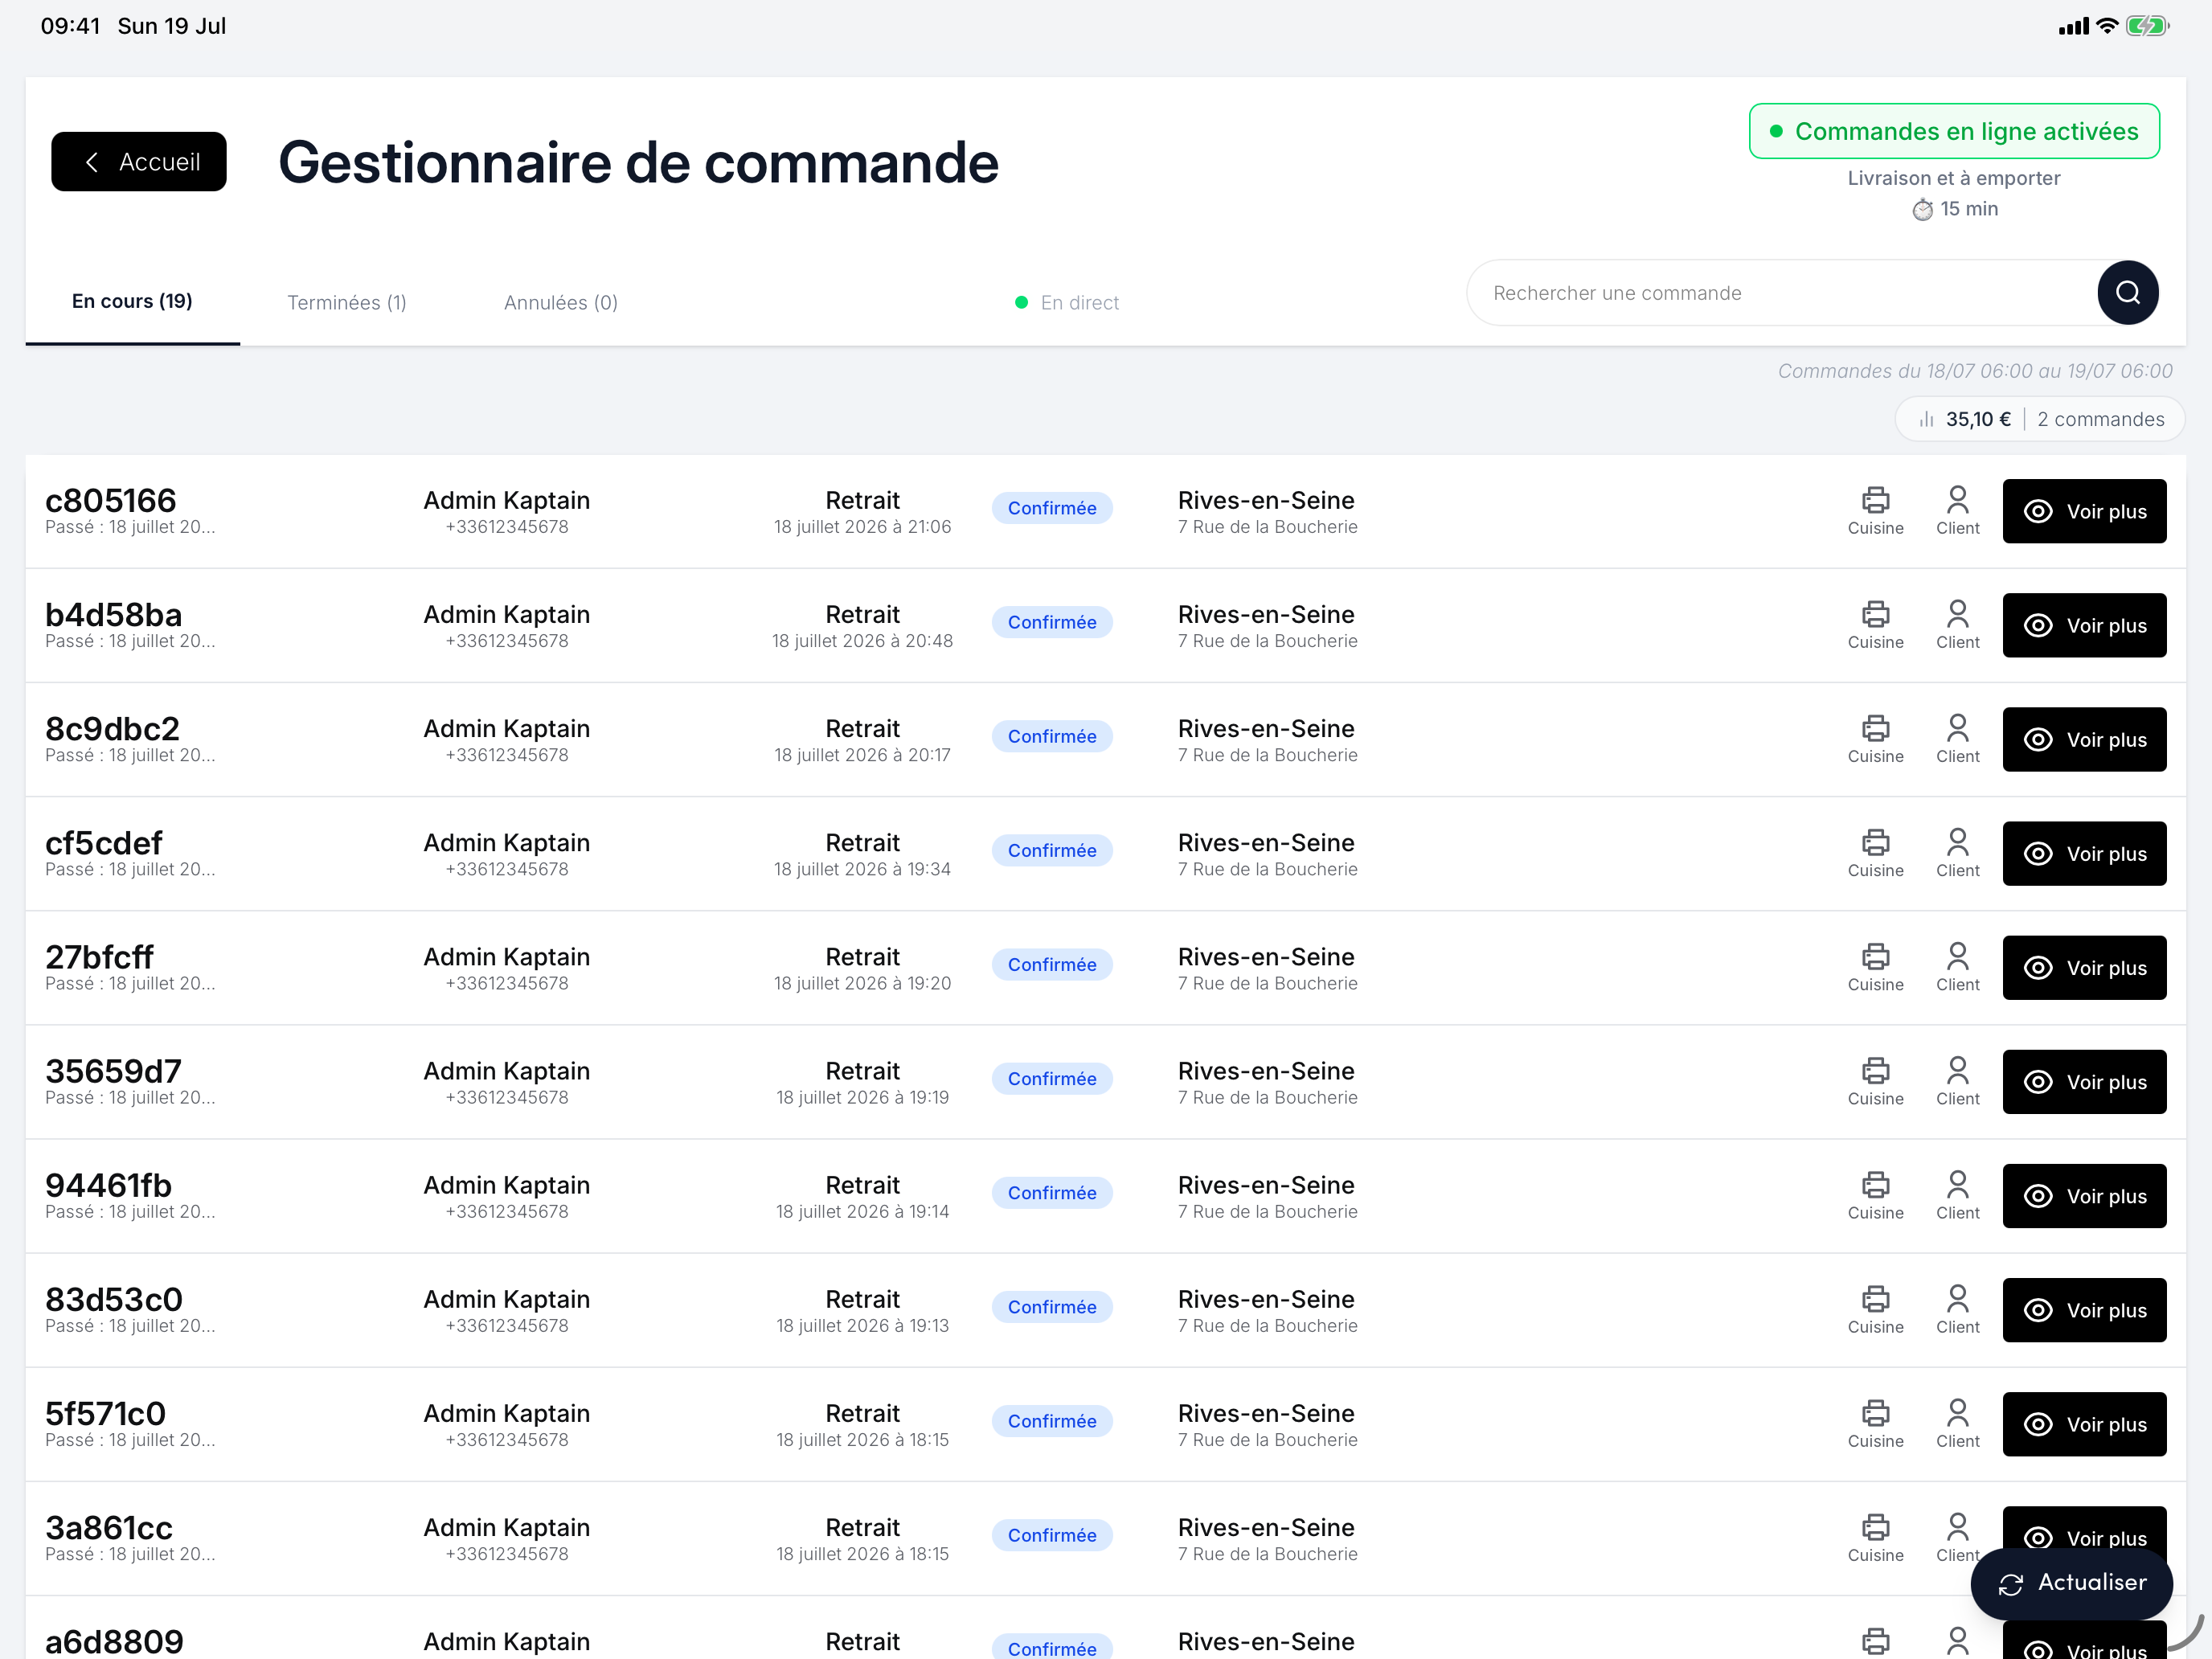Viewport: 2212px width, 1659px height.
Task: Click the 15 min preparation time
Action: point(1955,209)
